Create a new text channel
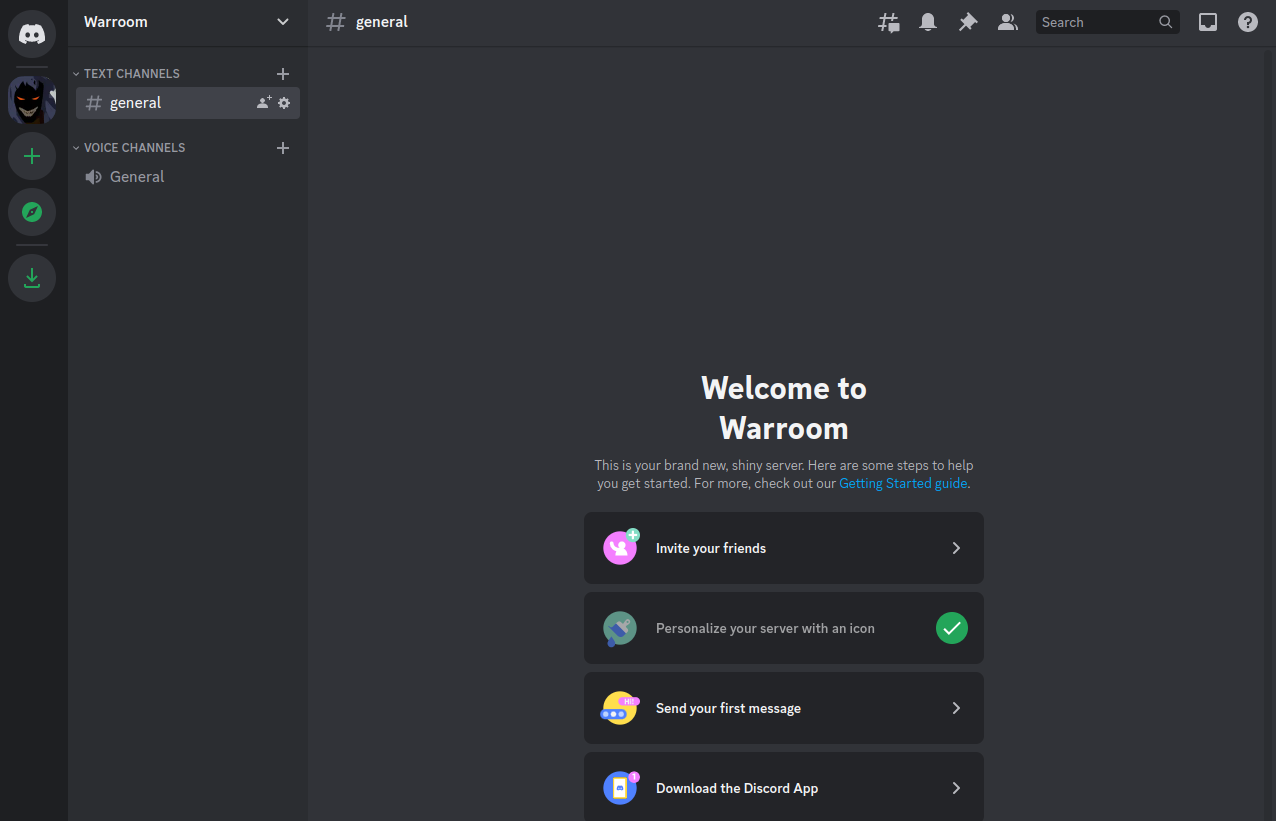The width and height of the screenshot is (1276, 821). pyautogui.click(x=283, y=74)
